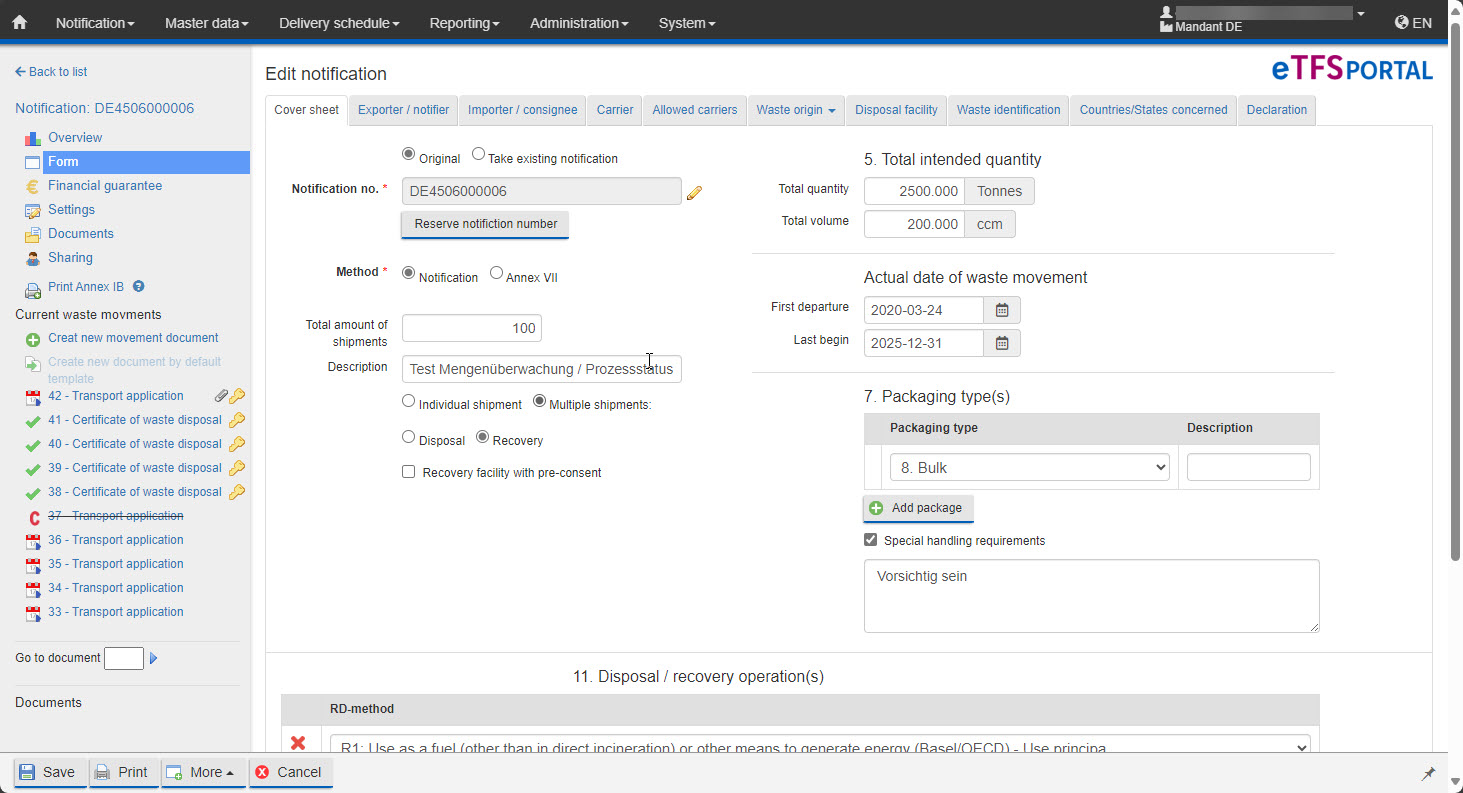Enable Recovery facility with pre-consent checkbox
This screenshot has height=793, width=1463.
coord(408,472)
